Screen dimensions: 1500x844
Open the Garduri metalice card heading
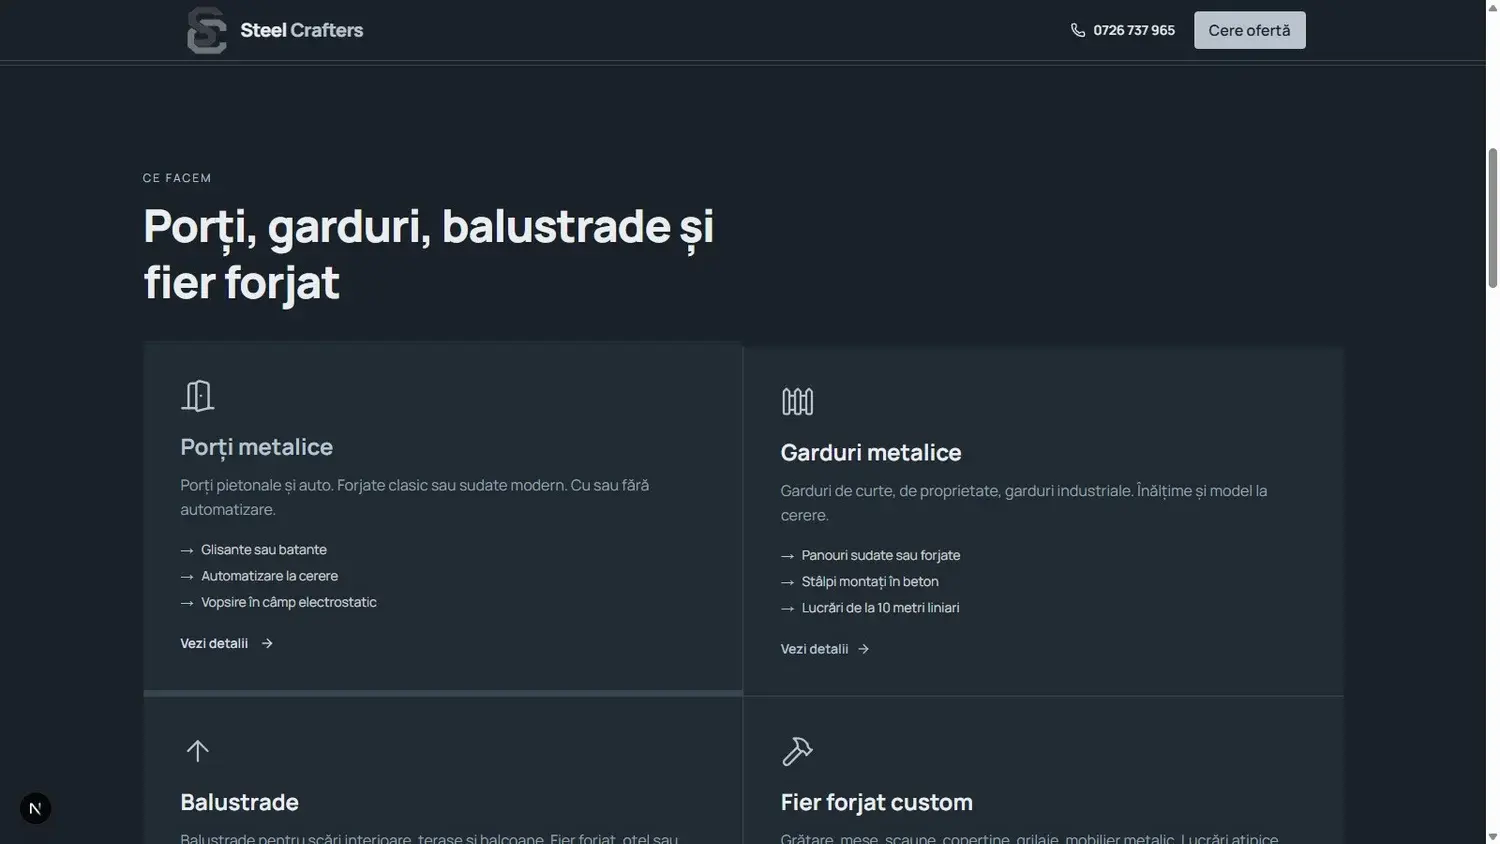pos(870,452)
